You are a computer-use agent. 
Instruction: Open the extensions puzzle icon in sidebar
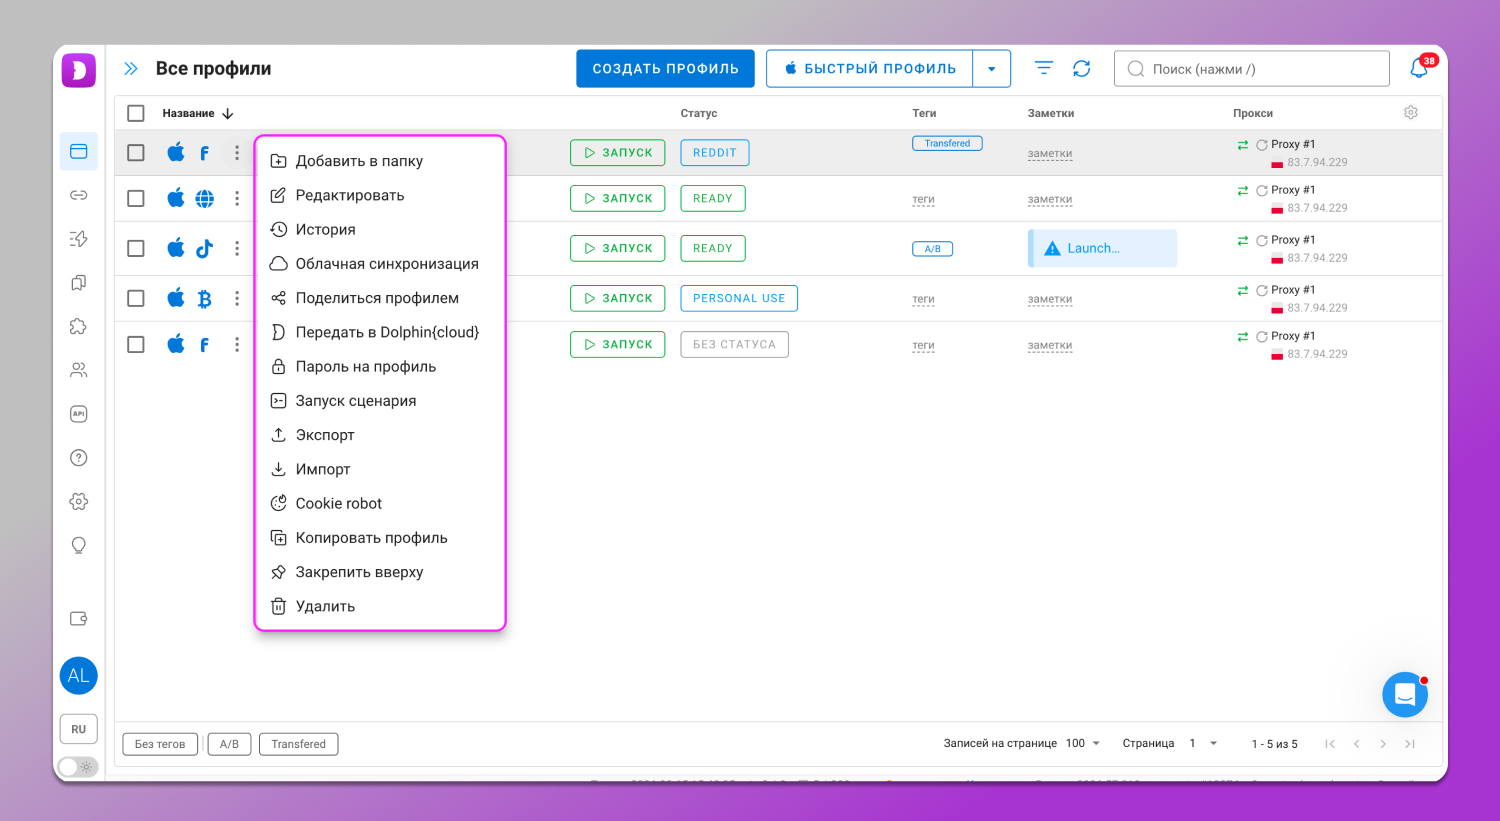click(x=78, y=326)
